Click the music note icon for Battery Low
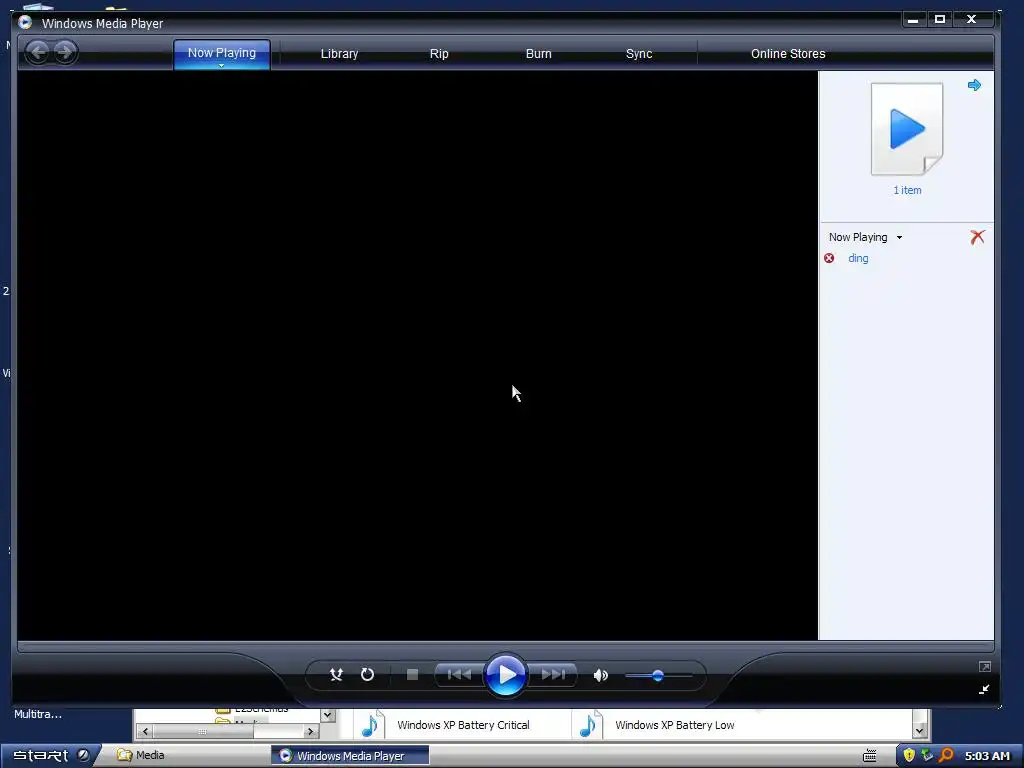 [590, 725]
